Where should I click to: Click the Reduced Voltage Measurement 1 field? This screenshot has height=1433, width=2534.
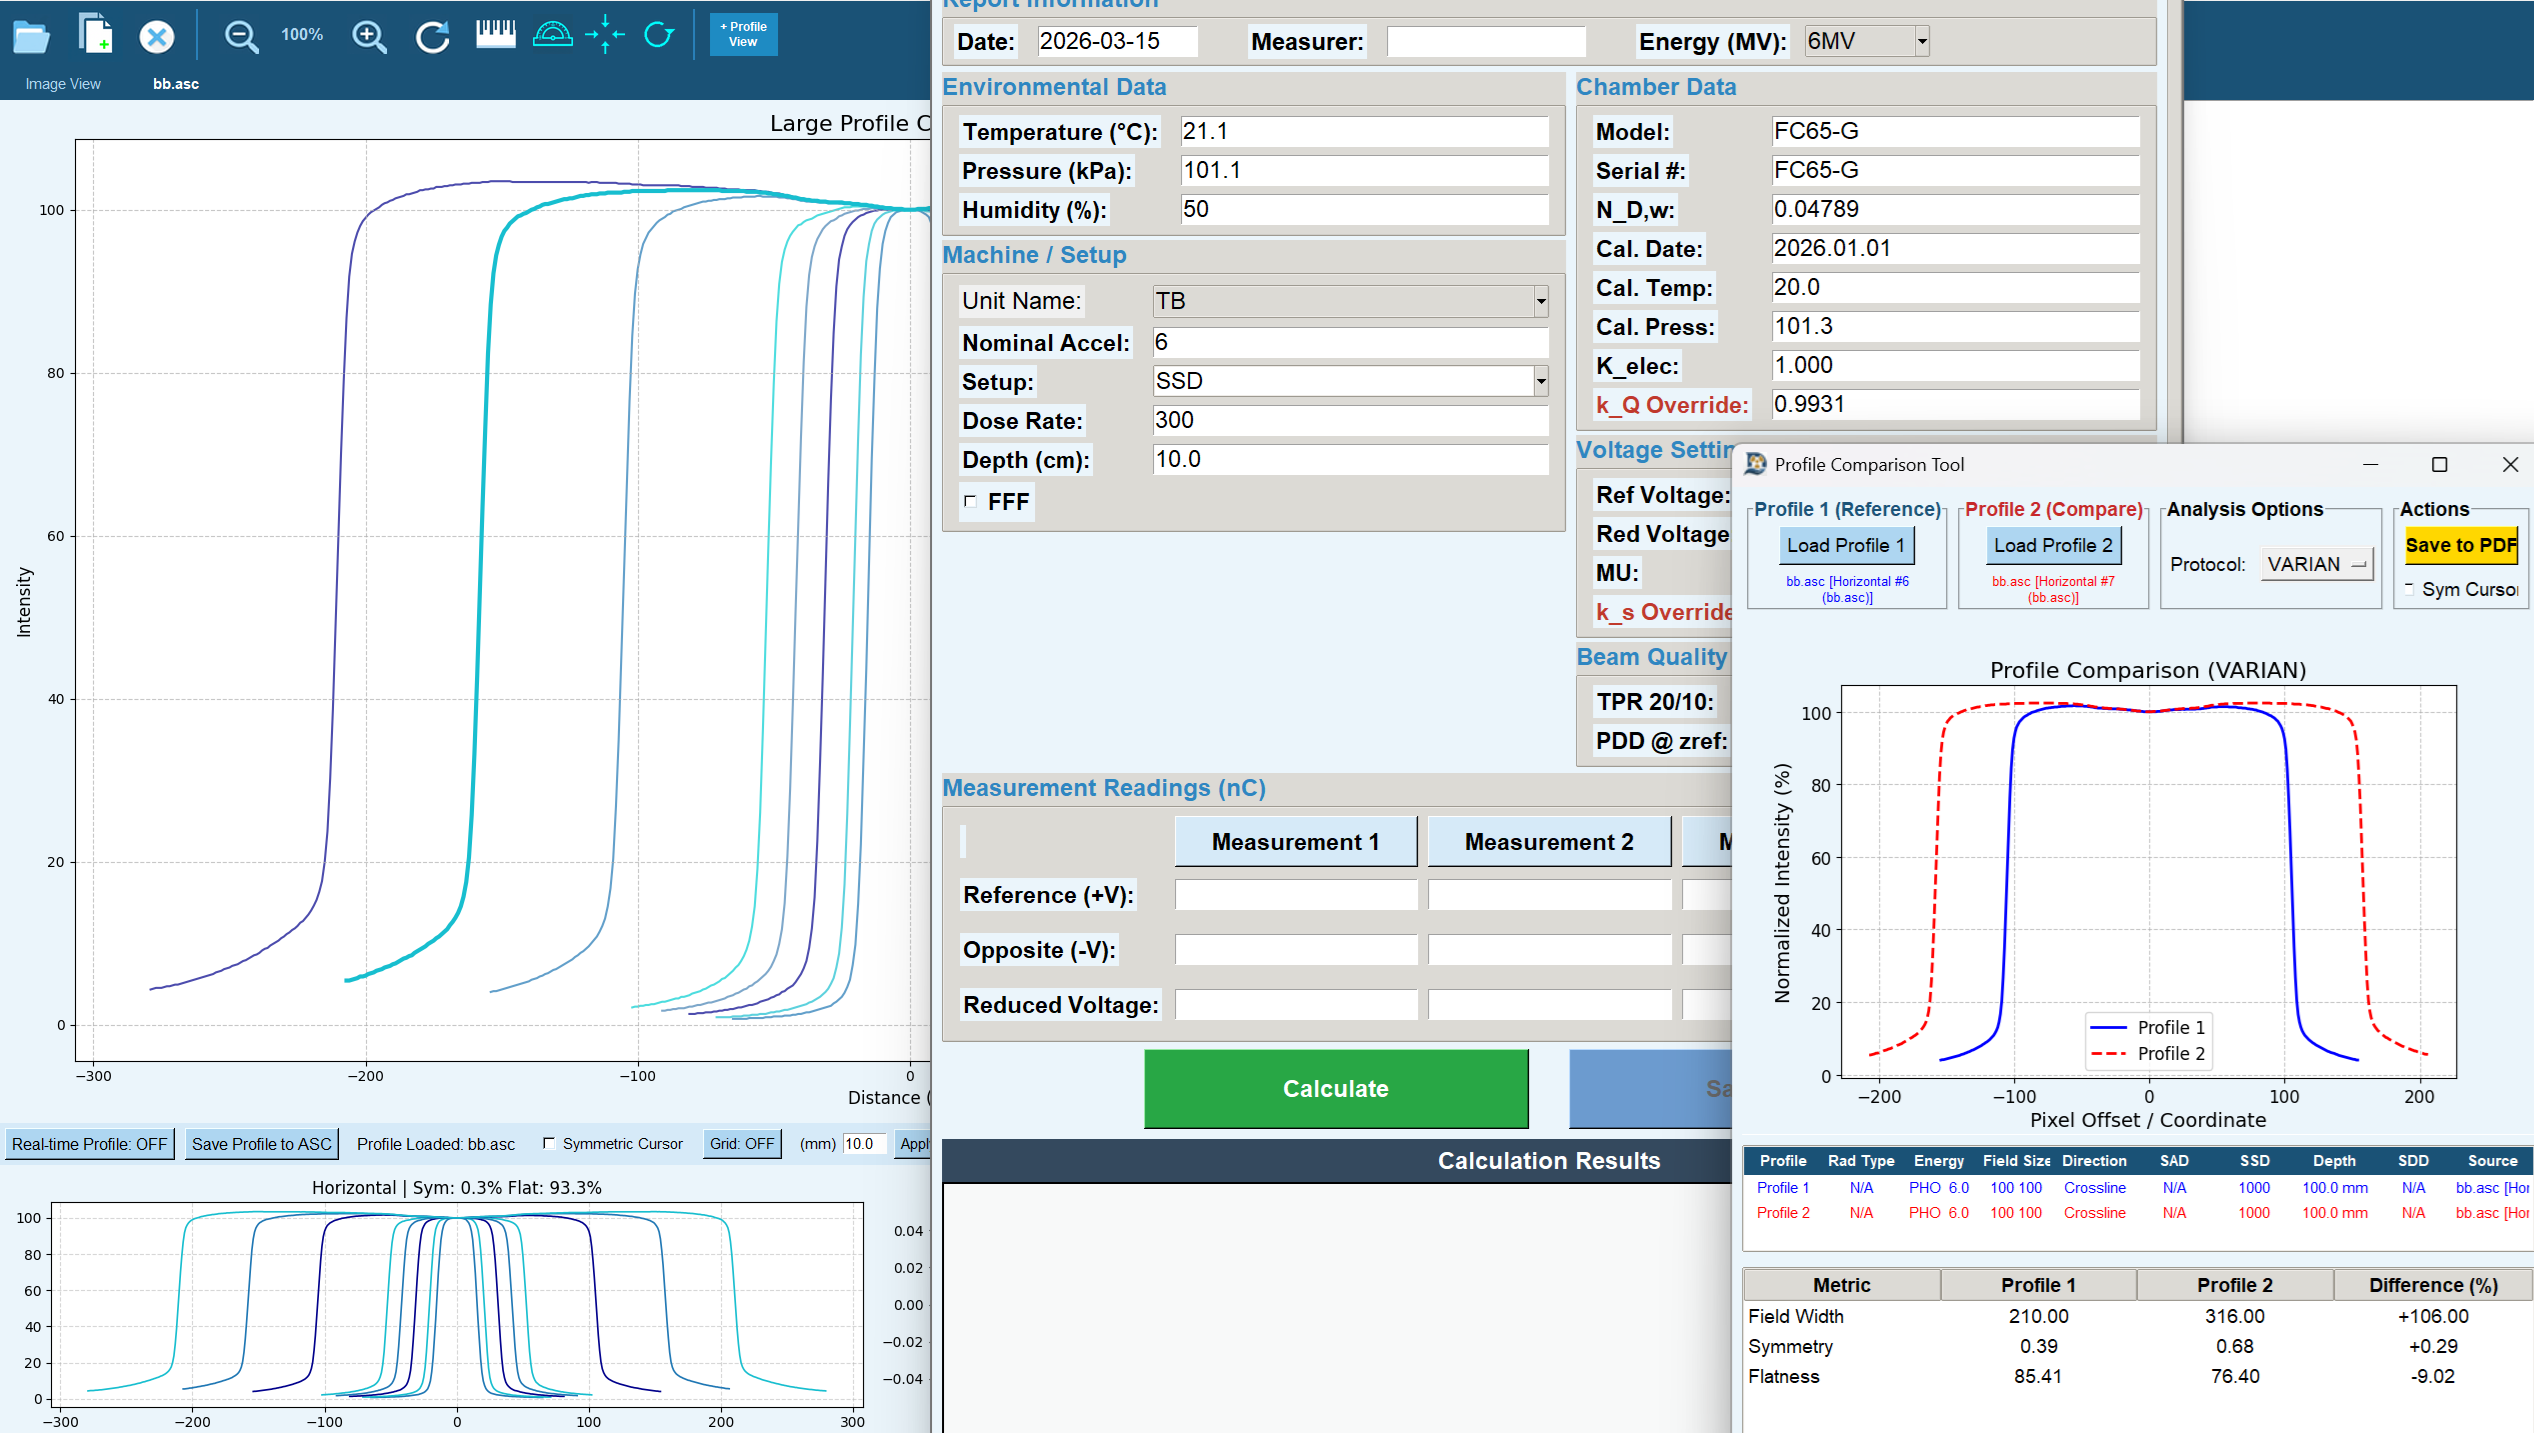point(1296,1005)
